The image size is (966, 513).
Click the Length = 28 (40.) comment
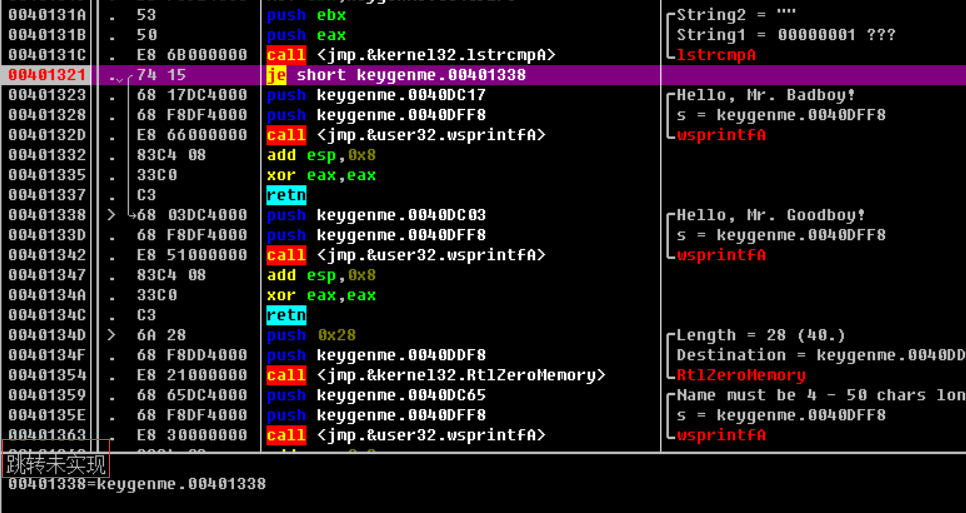pyautogui.click(x=760, y=335)
